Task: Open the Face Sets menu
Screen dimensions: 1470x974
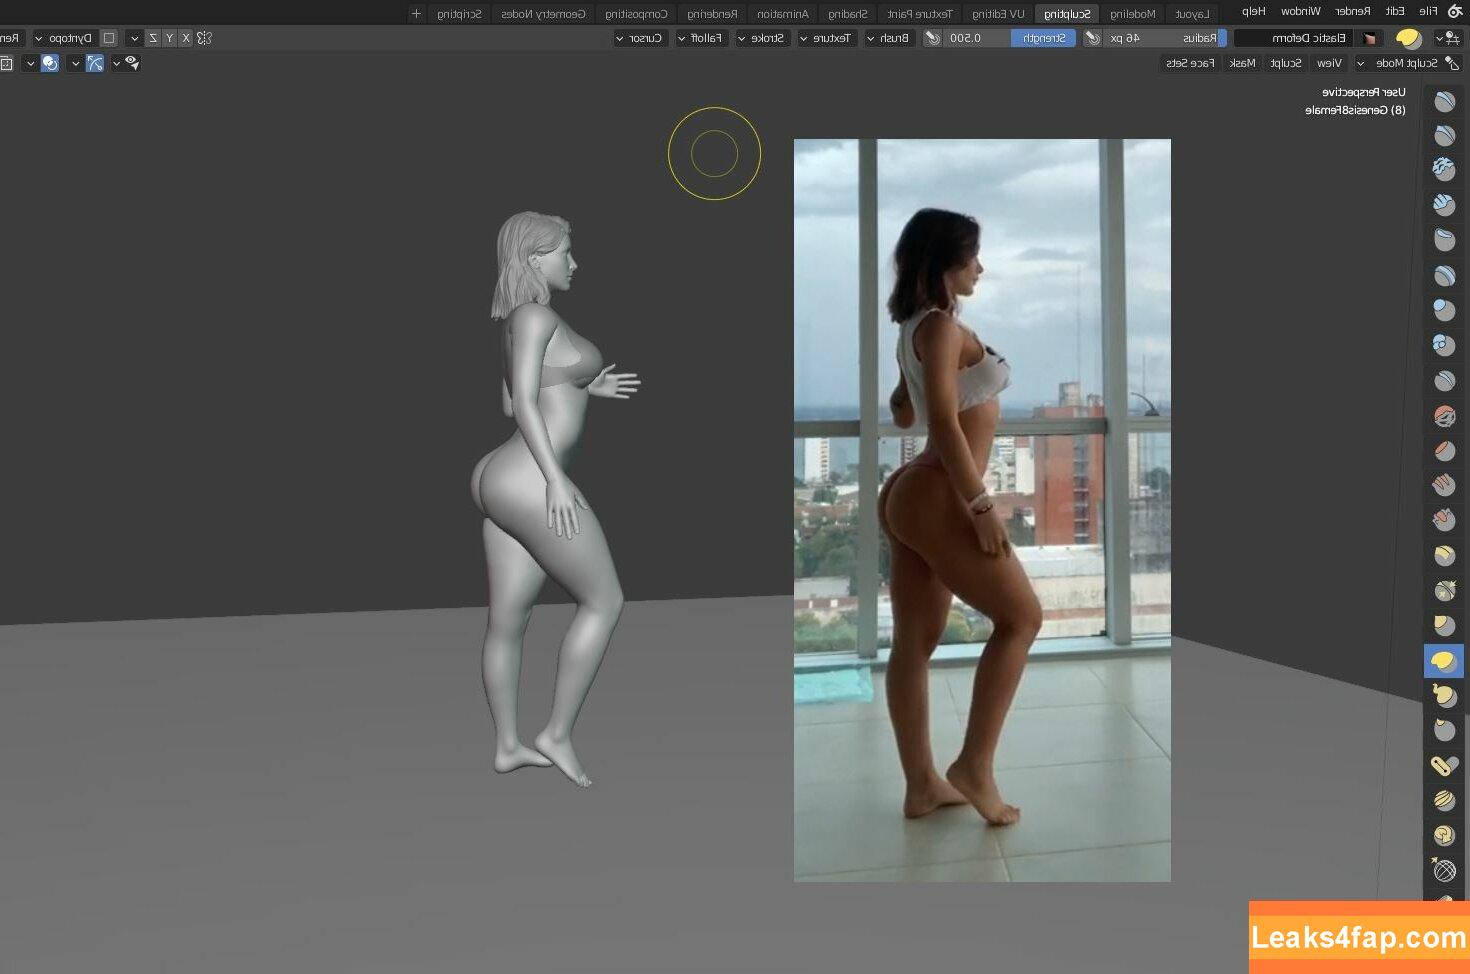Action: pyautogui.click(x=1190, y=63)
